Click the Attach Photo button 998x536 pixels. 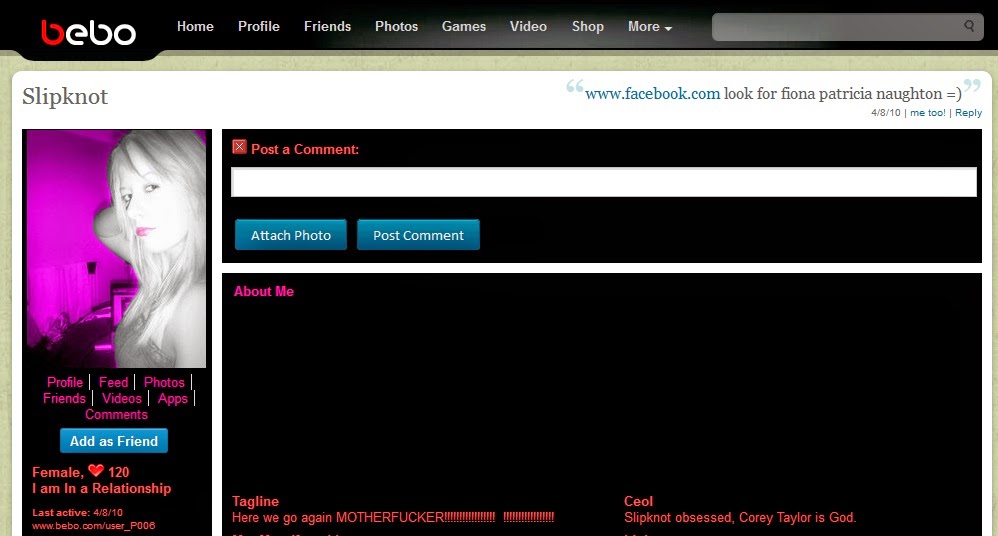pos(291,235)
